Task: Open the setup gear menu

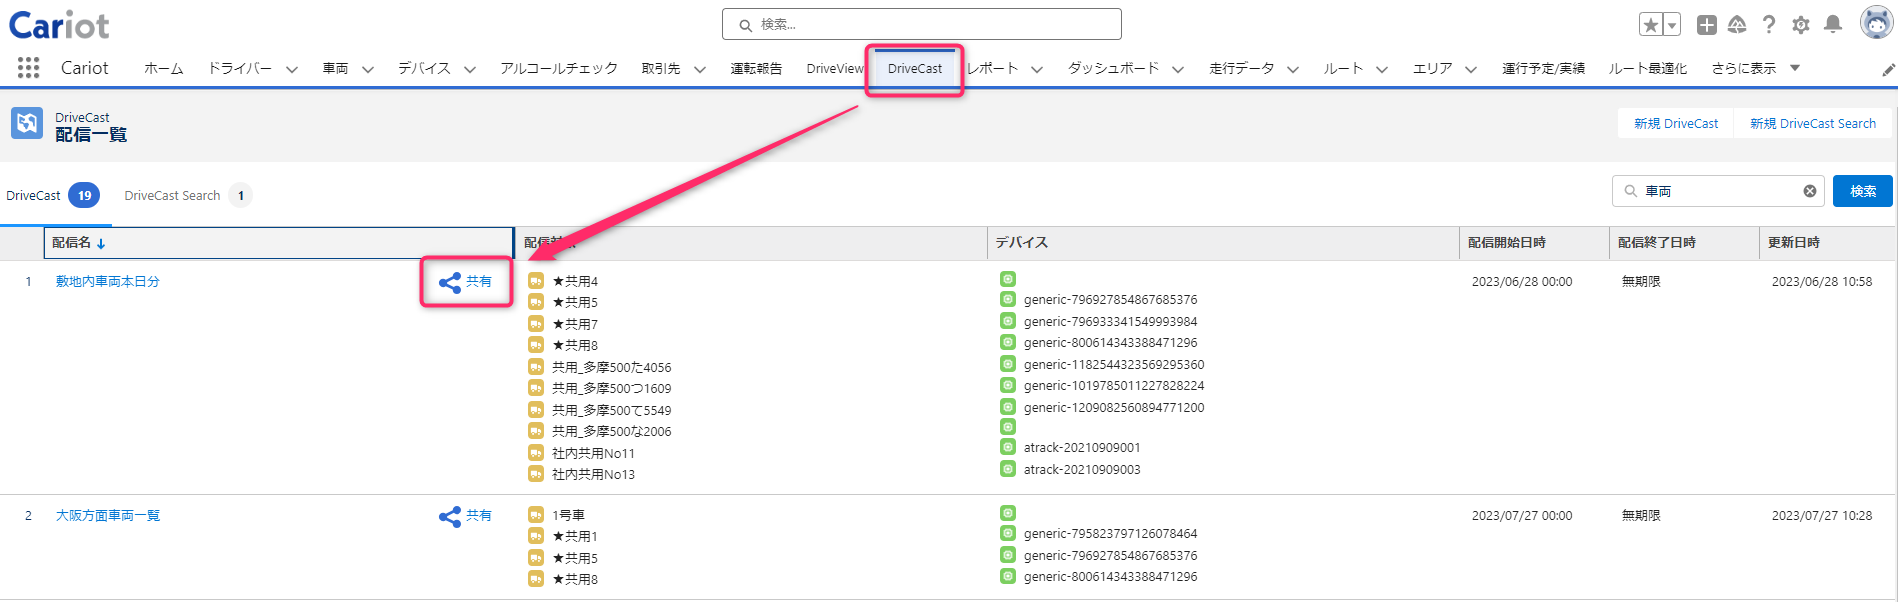Action: pyautogui.click(x=1801, y=25)
